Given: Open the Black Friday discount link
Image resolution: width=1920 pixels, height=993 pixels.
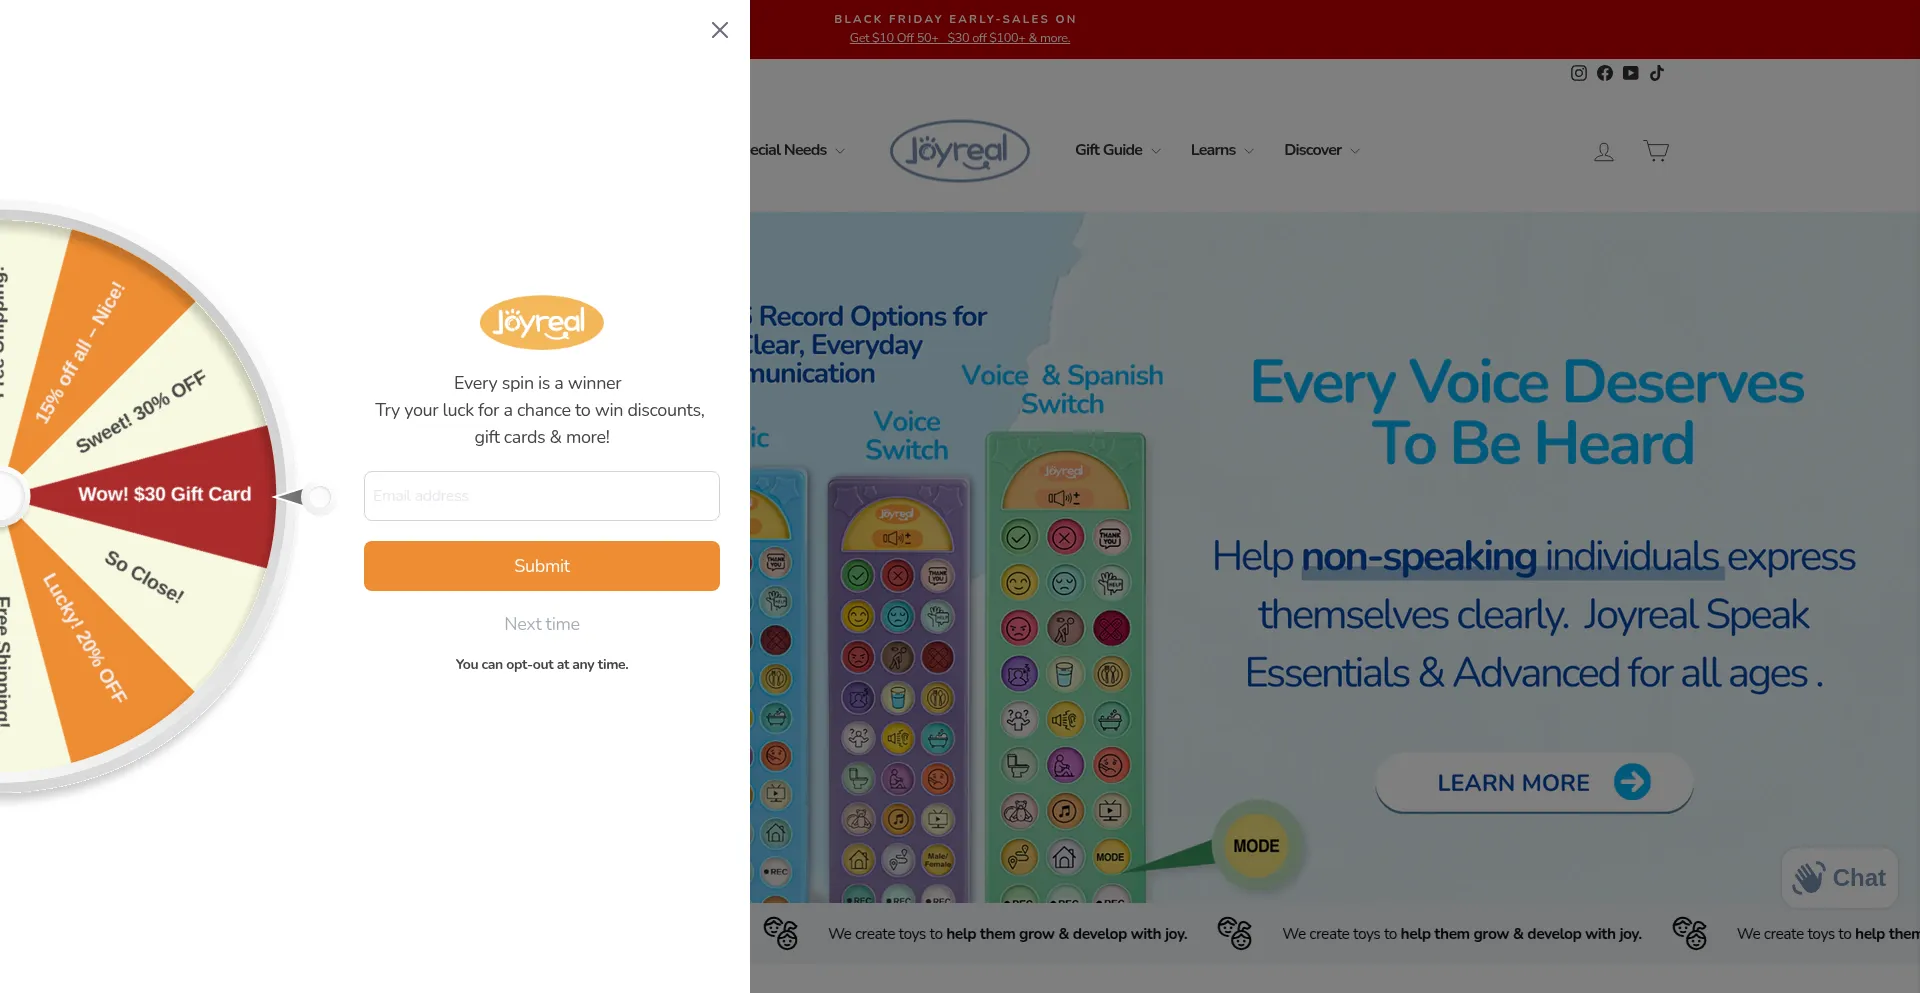Looking at the screenshot, I should coord(960,38).
